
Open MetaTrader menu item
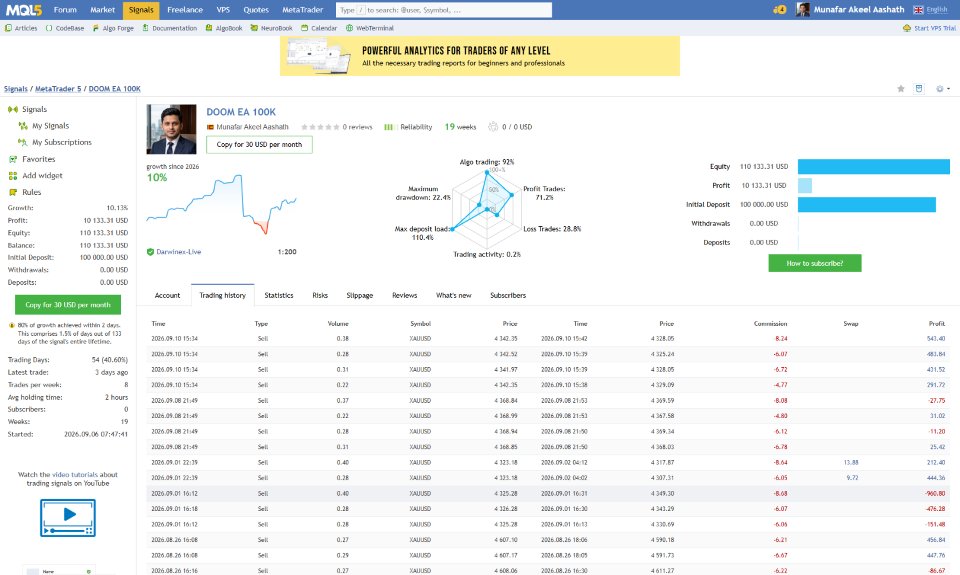click(x=302, y=10)
